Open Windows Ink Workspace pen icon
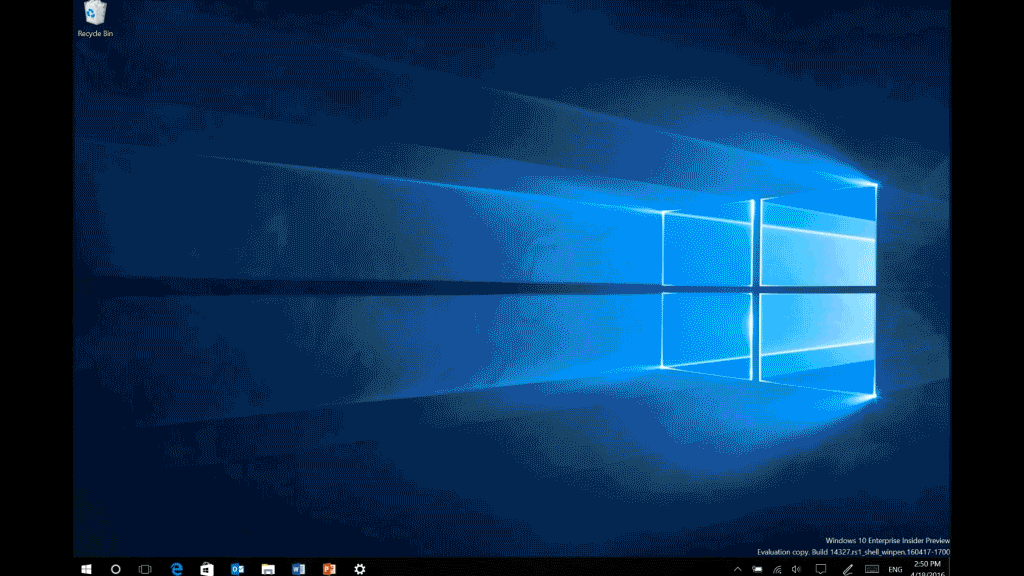 pos(847,568)
